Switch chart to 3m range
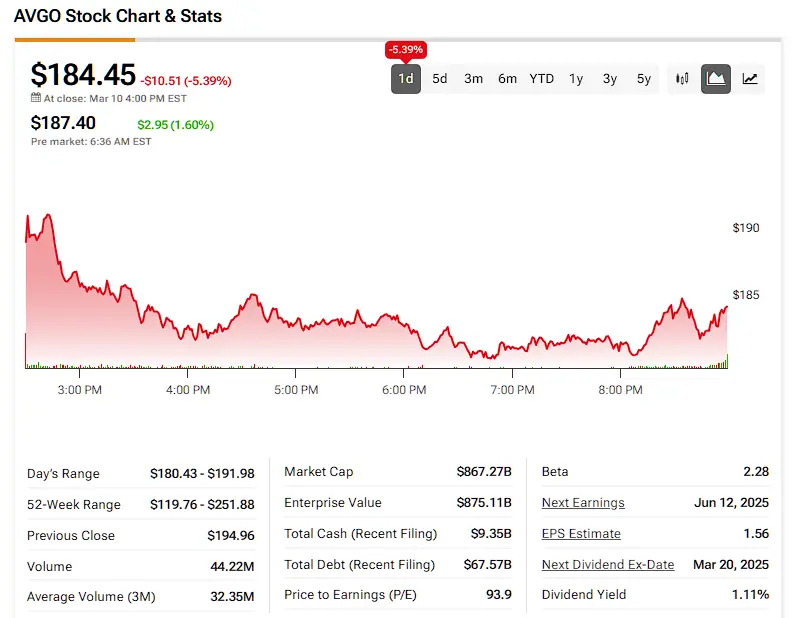Screen dimensions: 794x618 [473, 79]
